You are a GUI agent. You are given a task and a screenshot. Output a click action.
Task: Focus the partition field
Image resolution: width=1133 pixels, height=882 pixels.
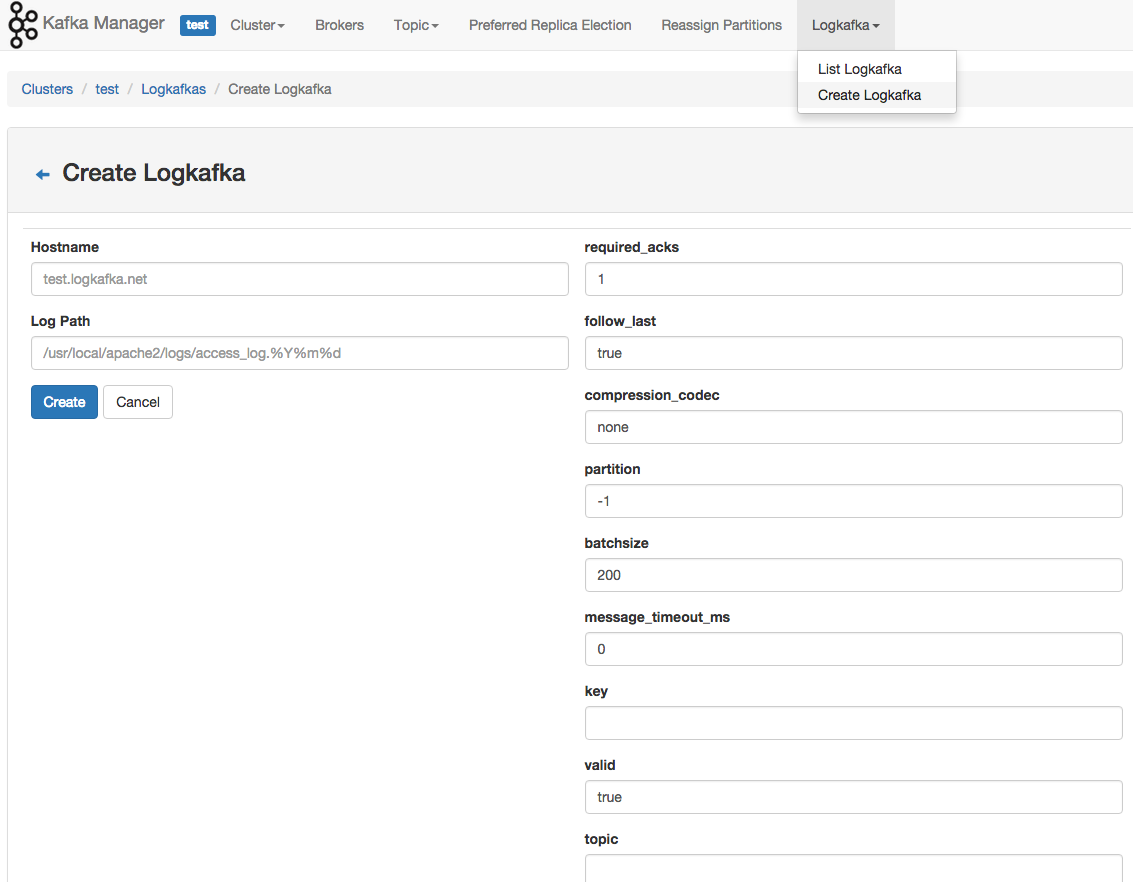[853, 501]
